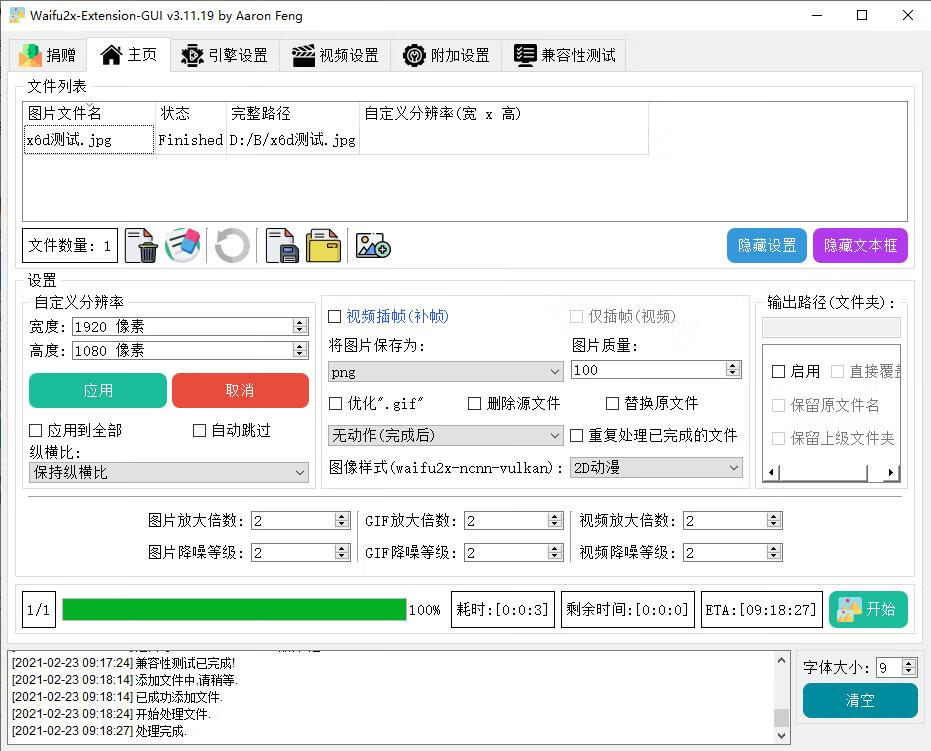Switch to the 引擎设置 tab
This screenshot has width=931, height=751.
pyautogui.click(x=224, y=55)
